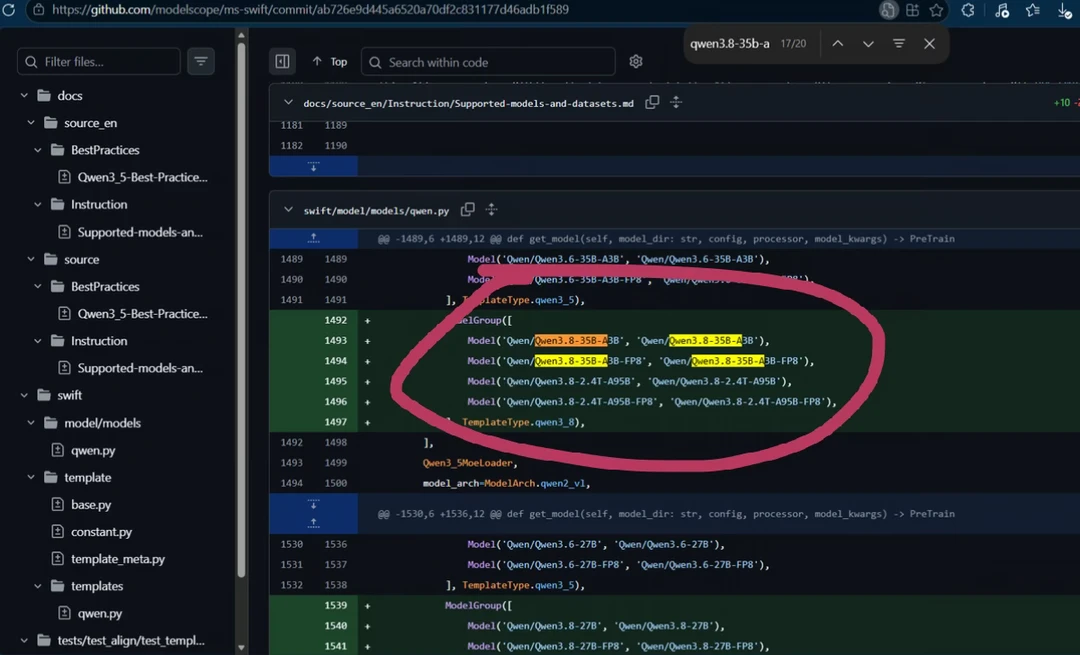Viewport: 1080px width, 655px height.
Task: Collapse the template folder
Action: click(x=31, y=477)
